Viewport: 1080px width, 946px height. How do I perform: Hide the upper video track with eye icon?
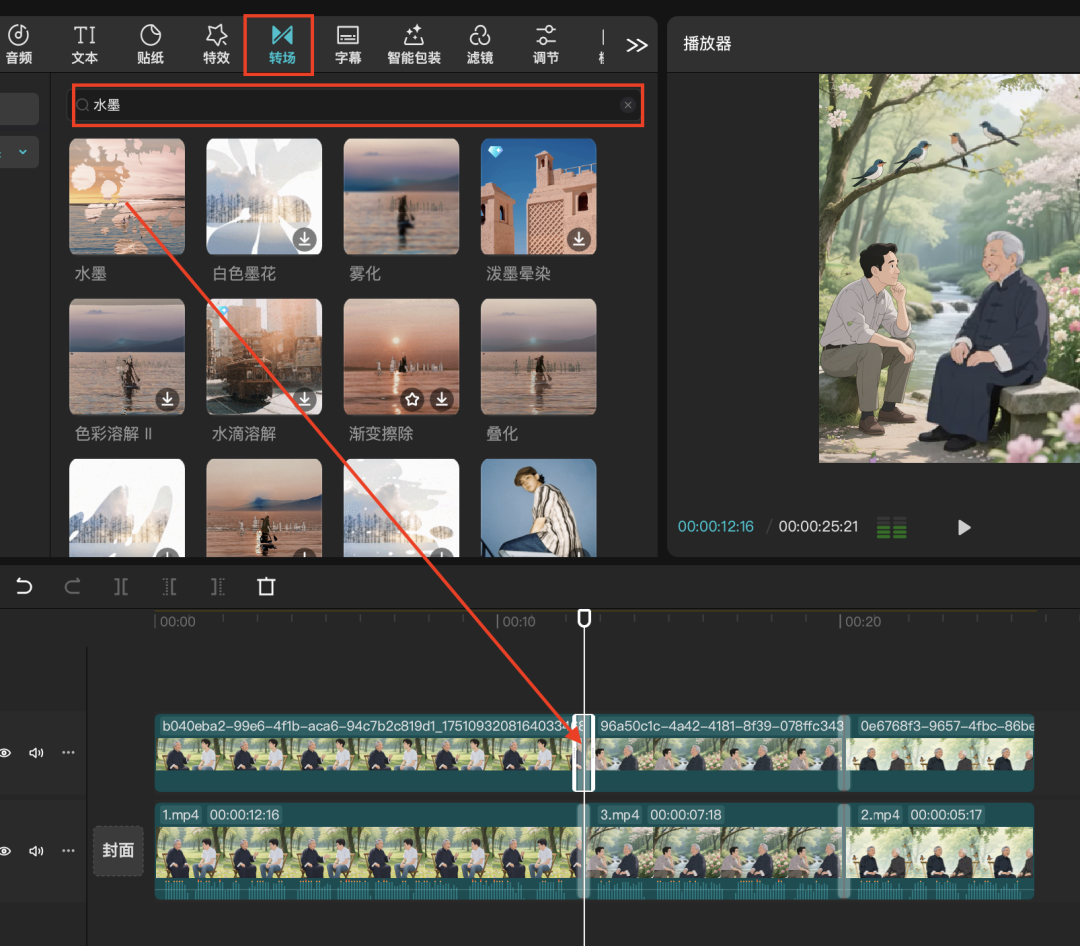(6, 753)
